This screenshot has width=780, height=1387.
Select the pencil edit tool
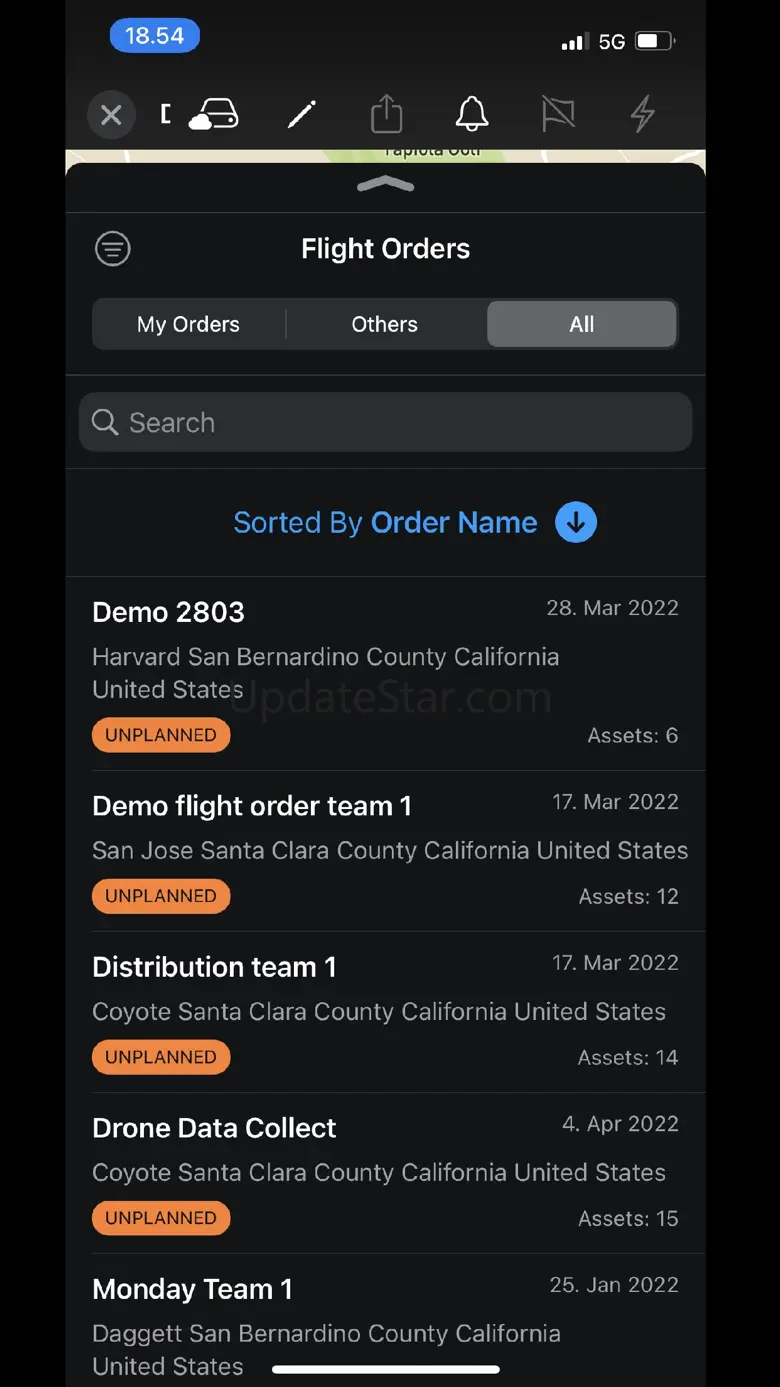click(x=301, y=115)
